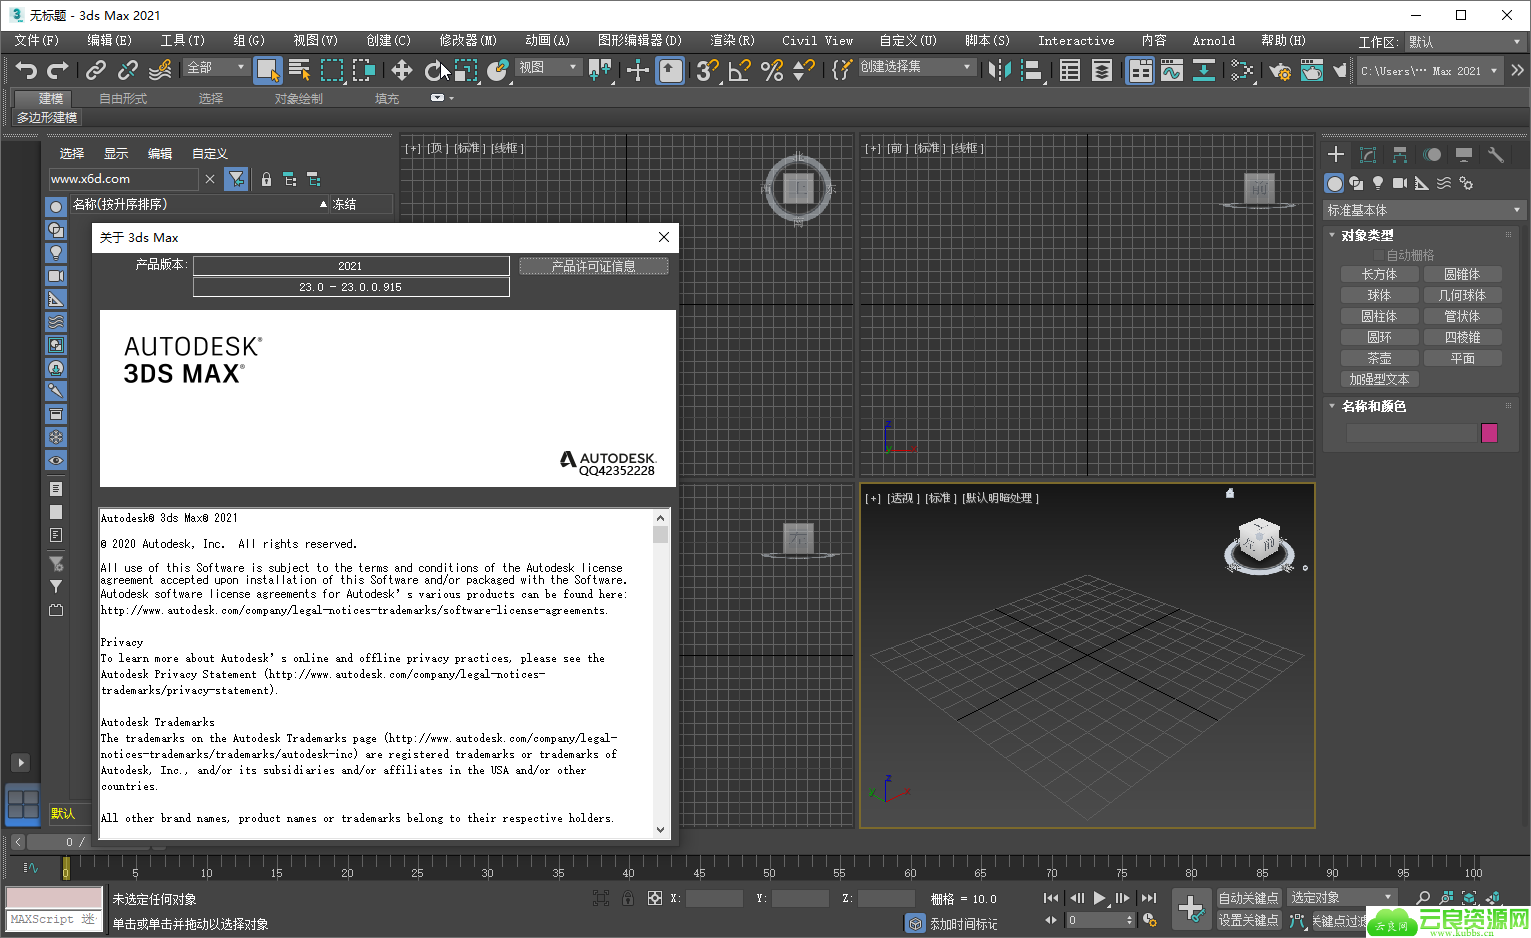Viewport: 1531px width, 938px height.
Task: Choose the Rectangular Selection Region tool
Action: pyautogui.click(x=332, y=70)
